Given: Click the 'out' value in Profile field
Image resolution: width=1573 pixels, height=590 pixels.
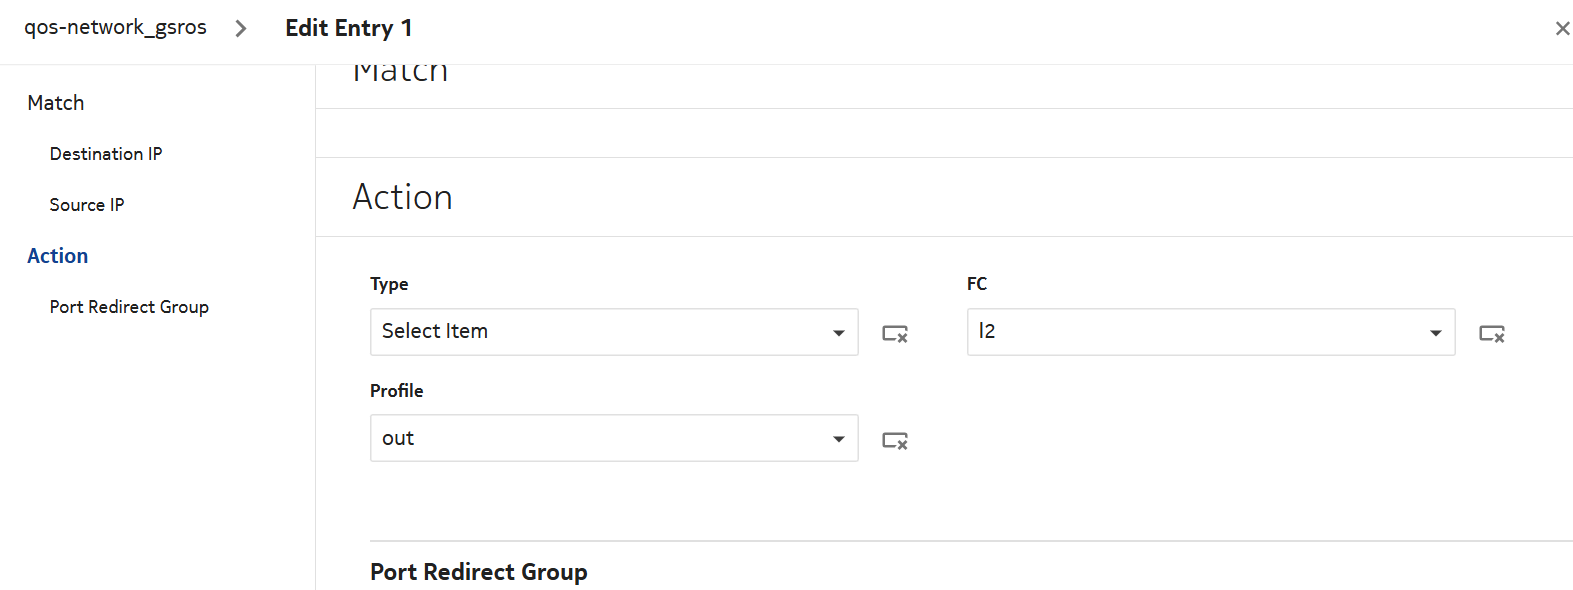Looking at the screenshot, I should (398, 438).
